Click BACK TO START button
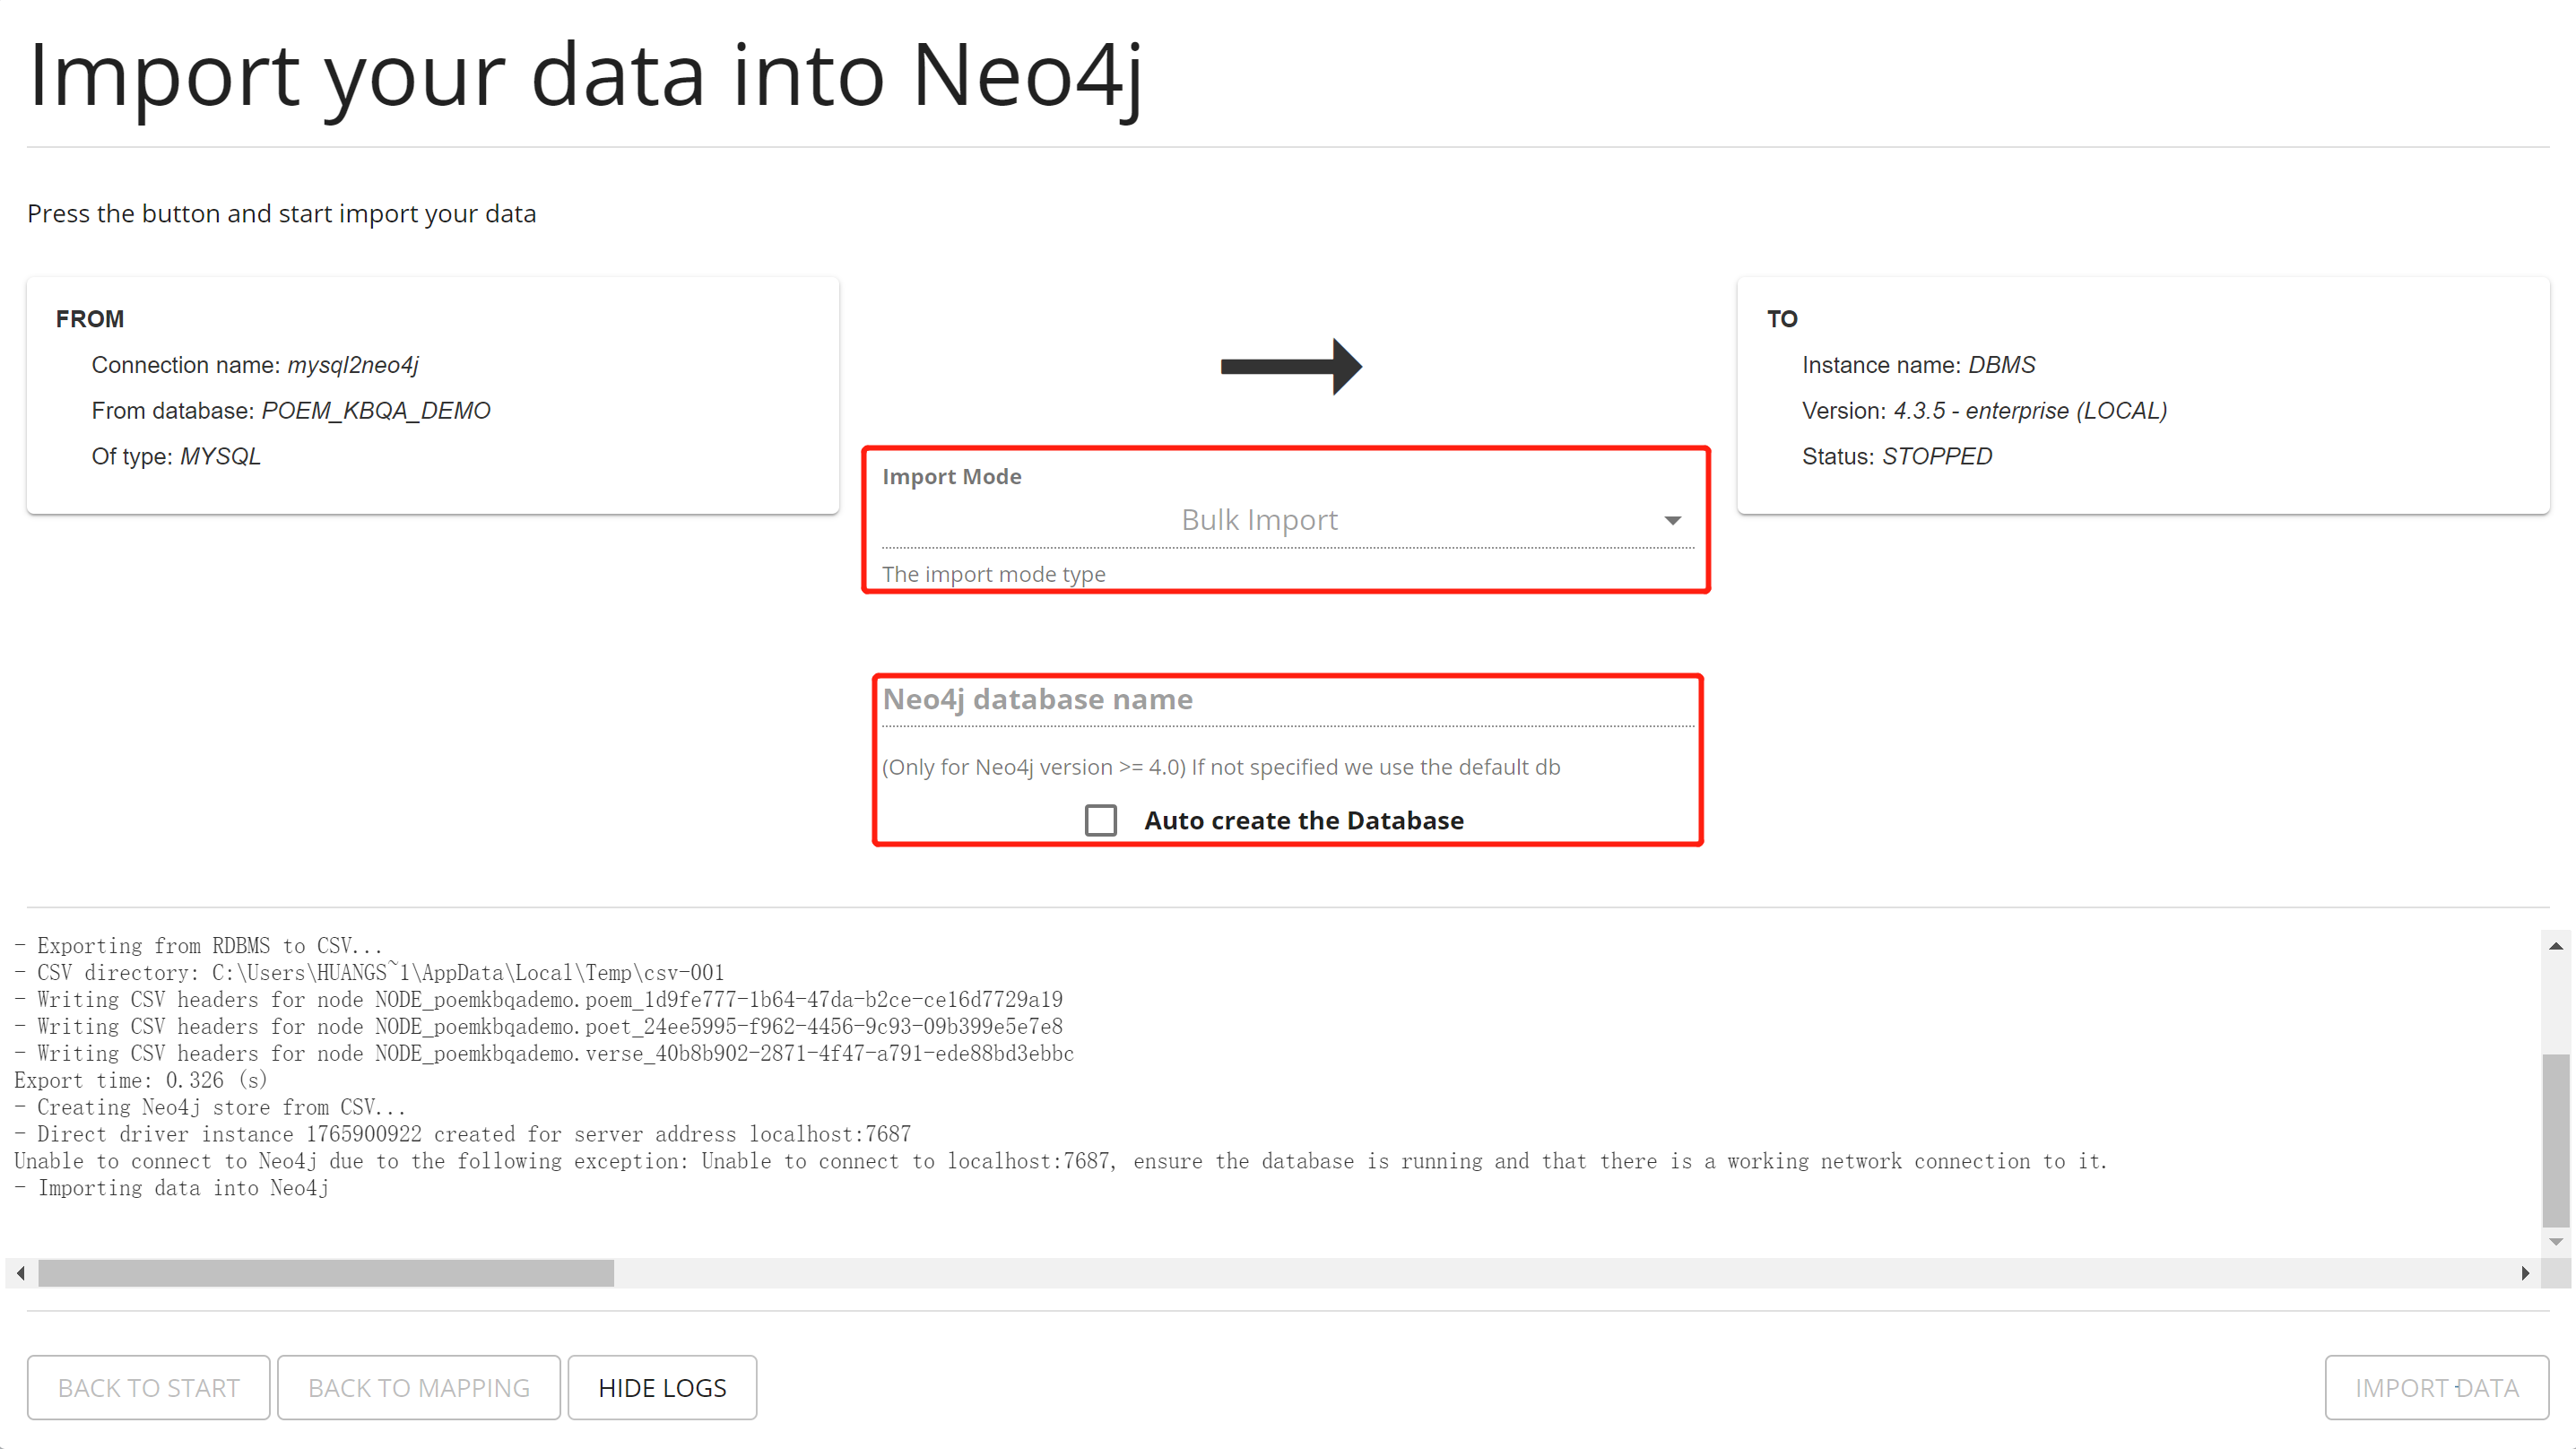 [x=149, y=1387]
